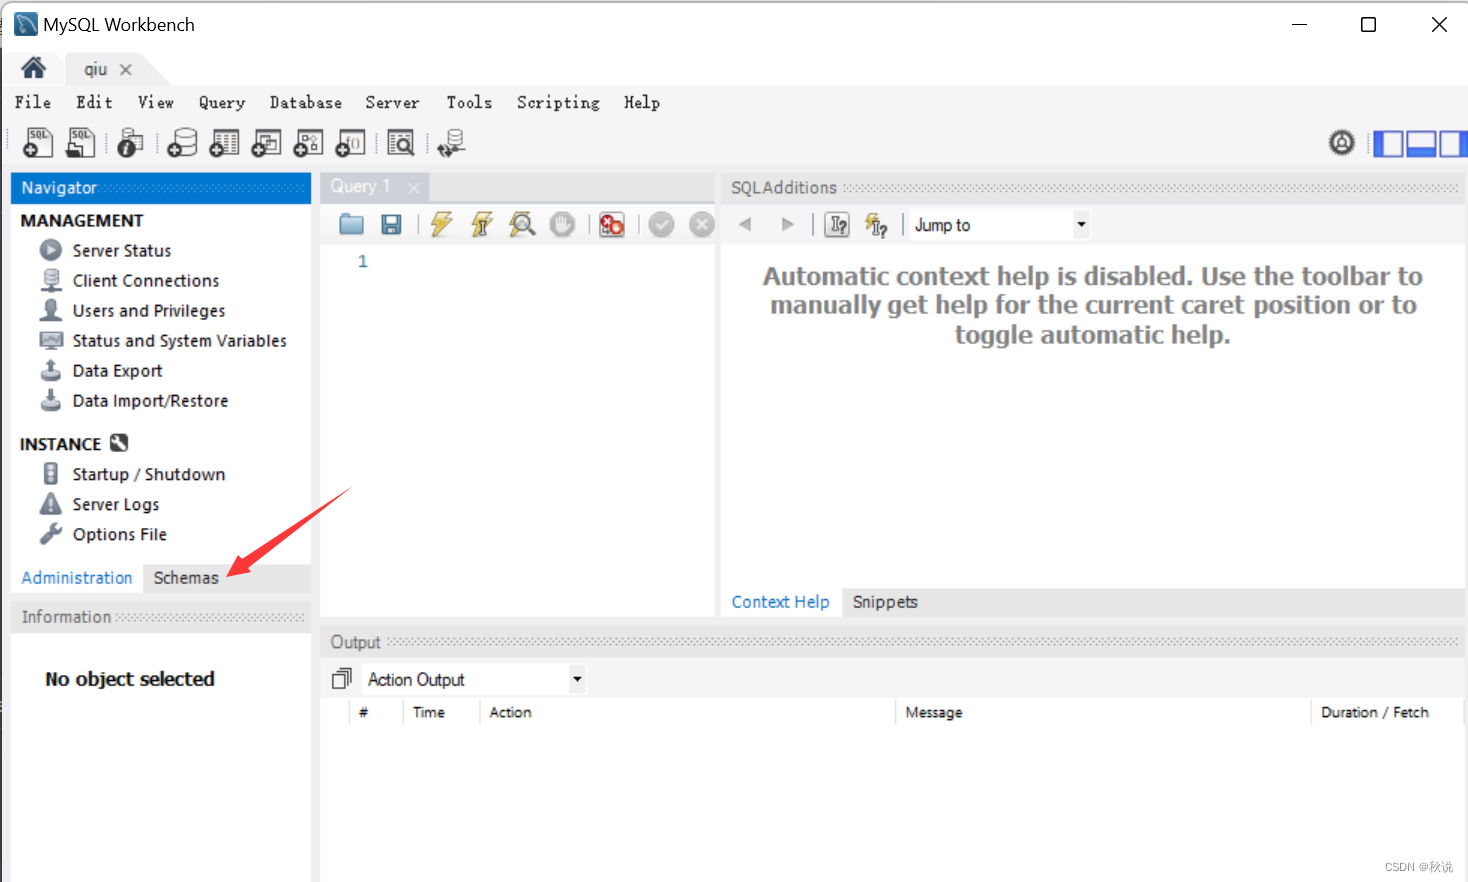Click the Message column header
The width and height of the screenshot is (1468, 882).
934,712
